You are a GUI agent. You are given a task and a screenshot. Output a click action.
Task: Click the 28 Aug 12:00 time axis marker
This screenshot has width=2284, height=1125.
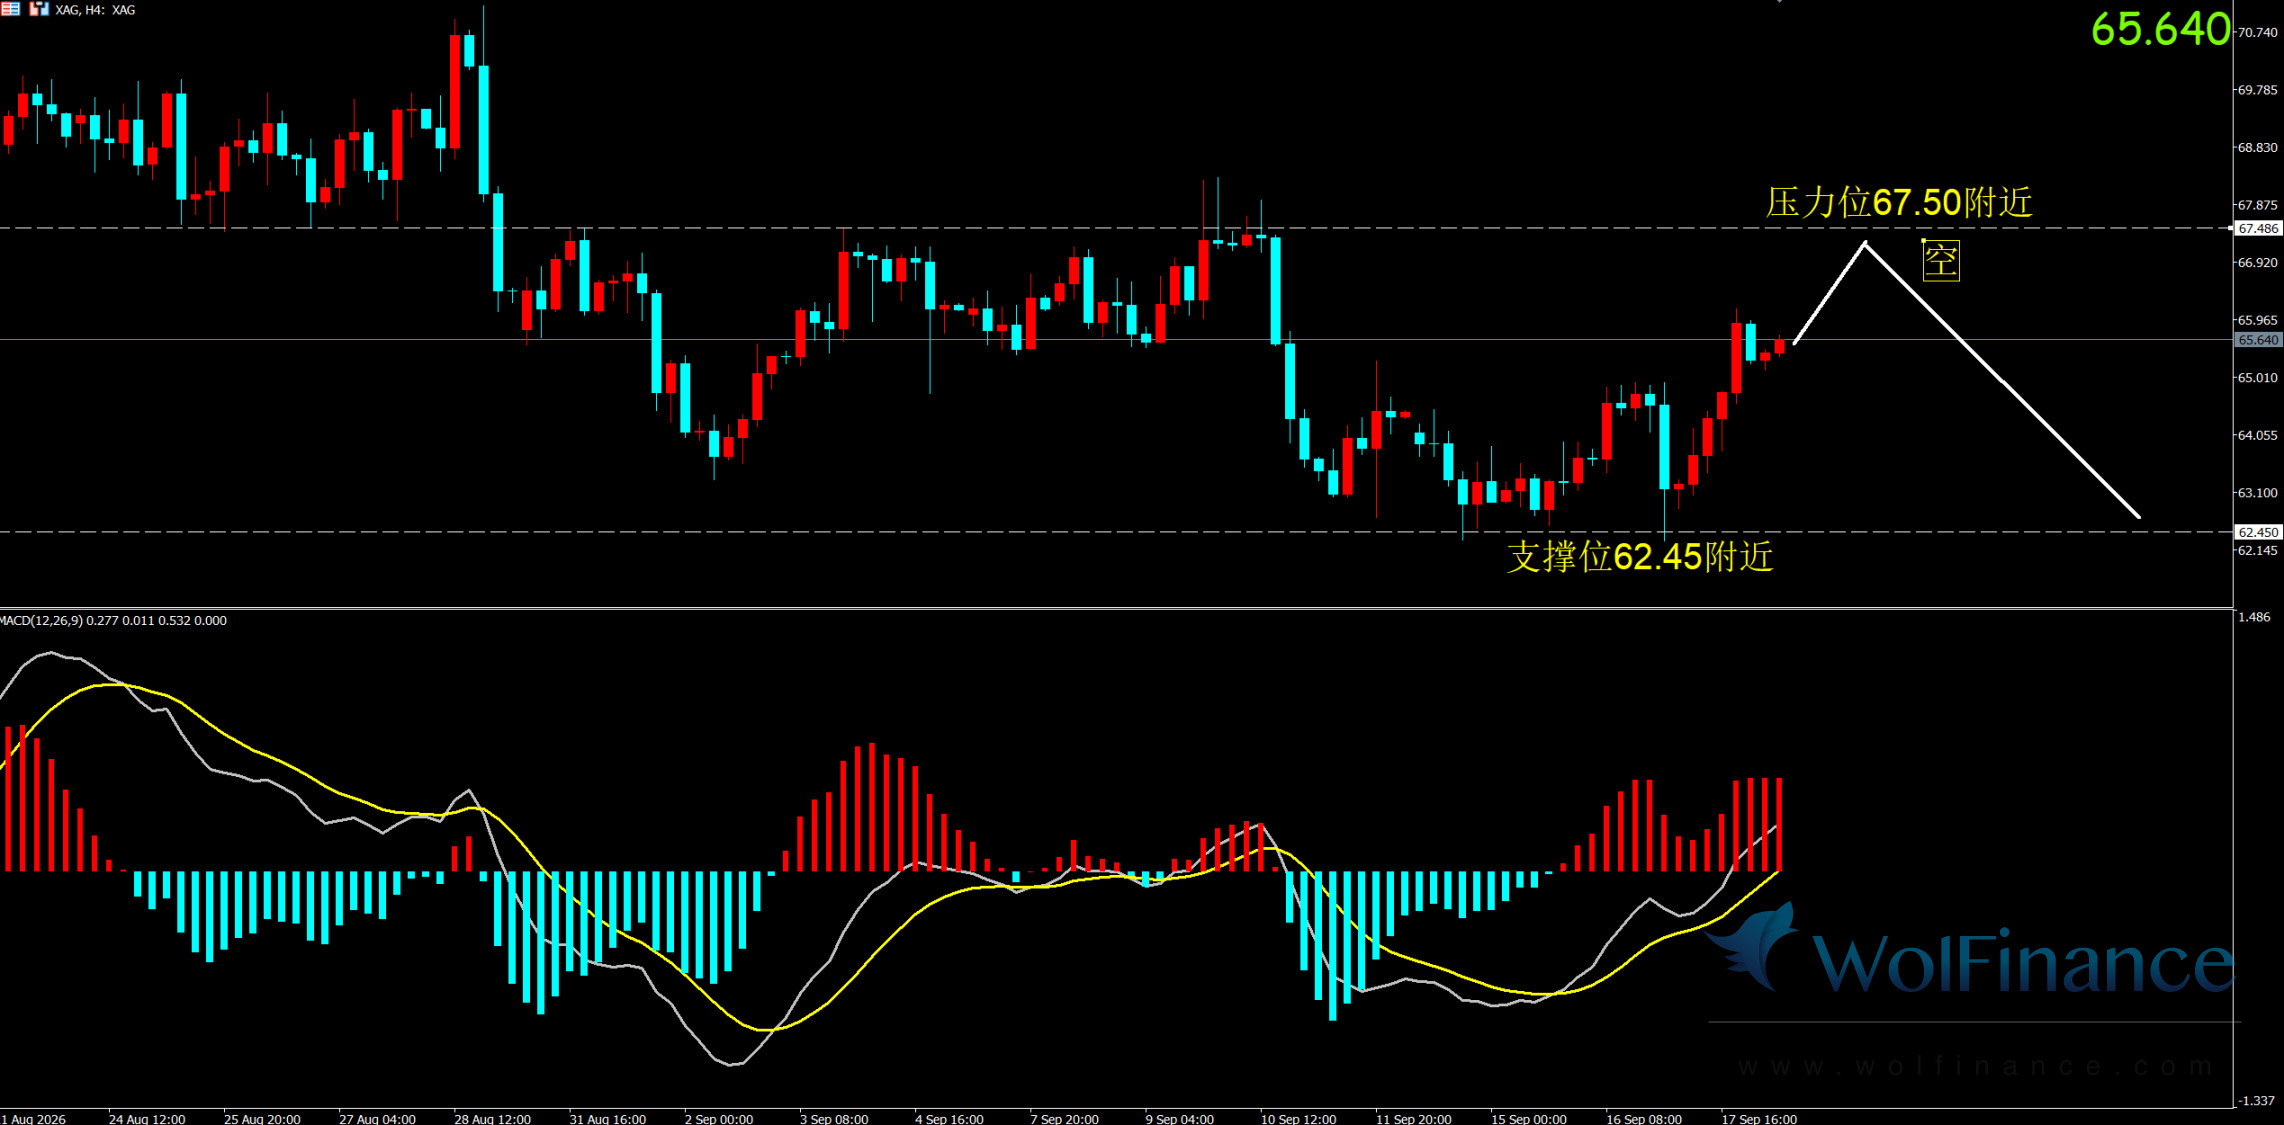(x=492, y=1118)
